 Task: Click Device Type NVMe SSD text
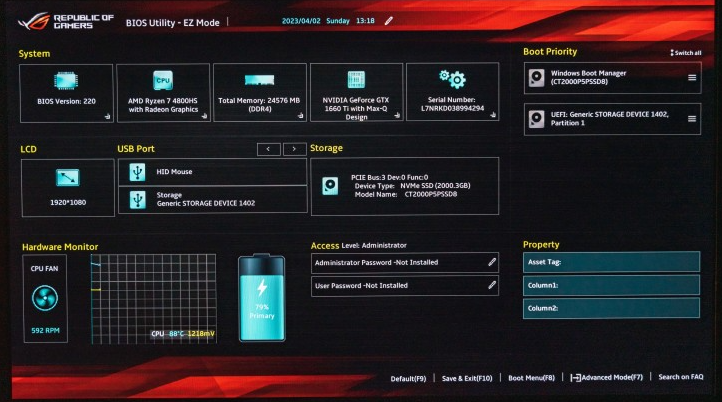[412, 186]
